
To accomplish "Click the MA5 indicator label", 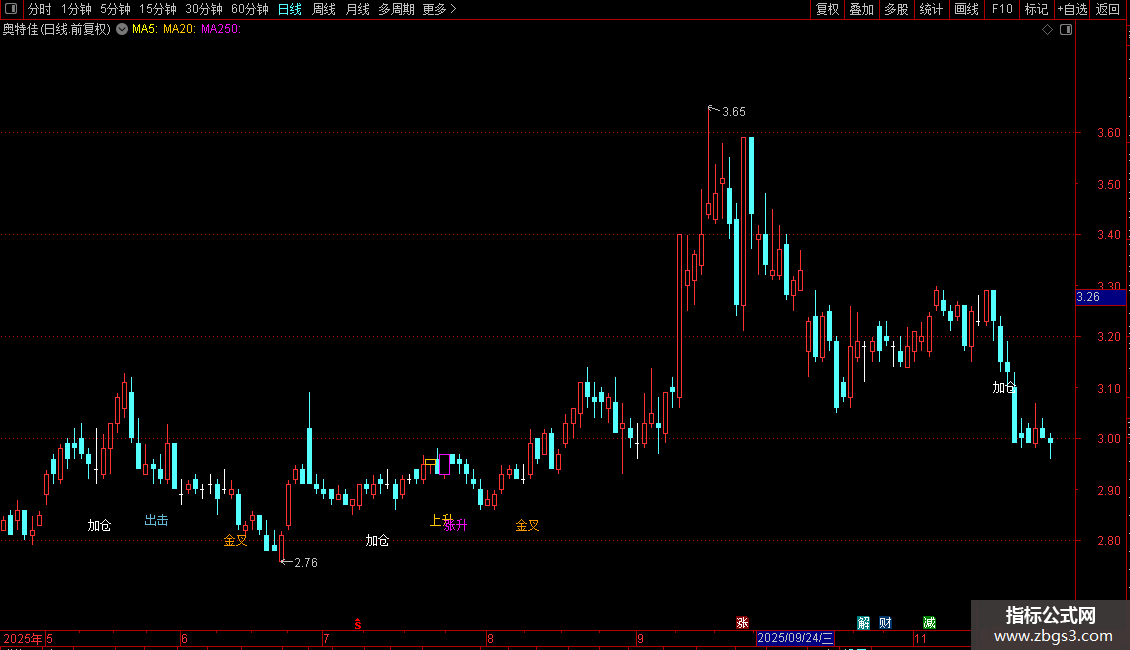I will pyautogui.click(x=144, y=29).
